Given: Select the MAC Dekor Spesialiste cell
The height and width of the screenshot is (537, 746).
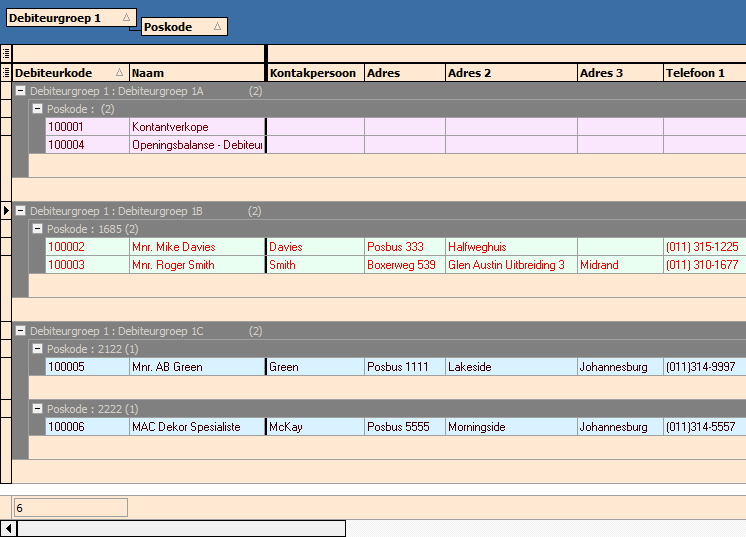Looking at the screenshot, I should tap(197, 427).
